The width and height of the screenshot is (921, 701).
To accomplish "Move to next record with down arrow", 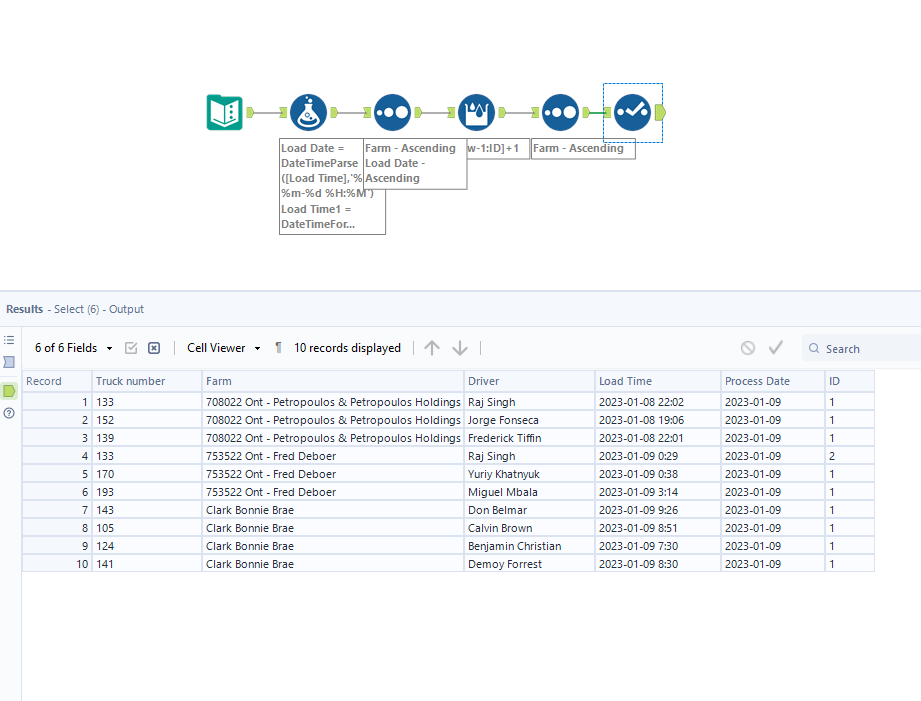I will click(460, 348).
